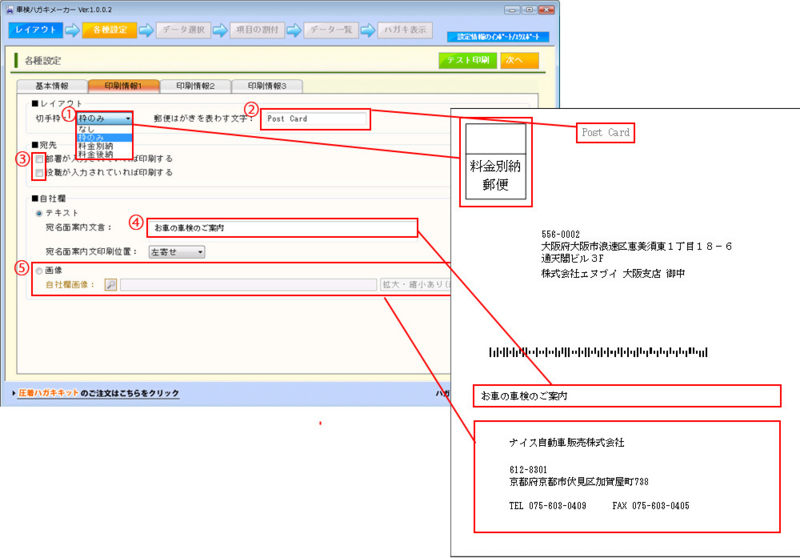Viewport: 800px width, 558px height.
Task: Click the 自社欄画像 path field
Action: [x=248, y=285]
